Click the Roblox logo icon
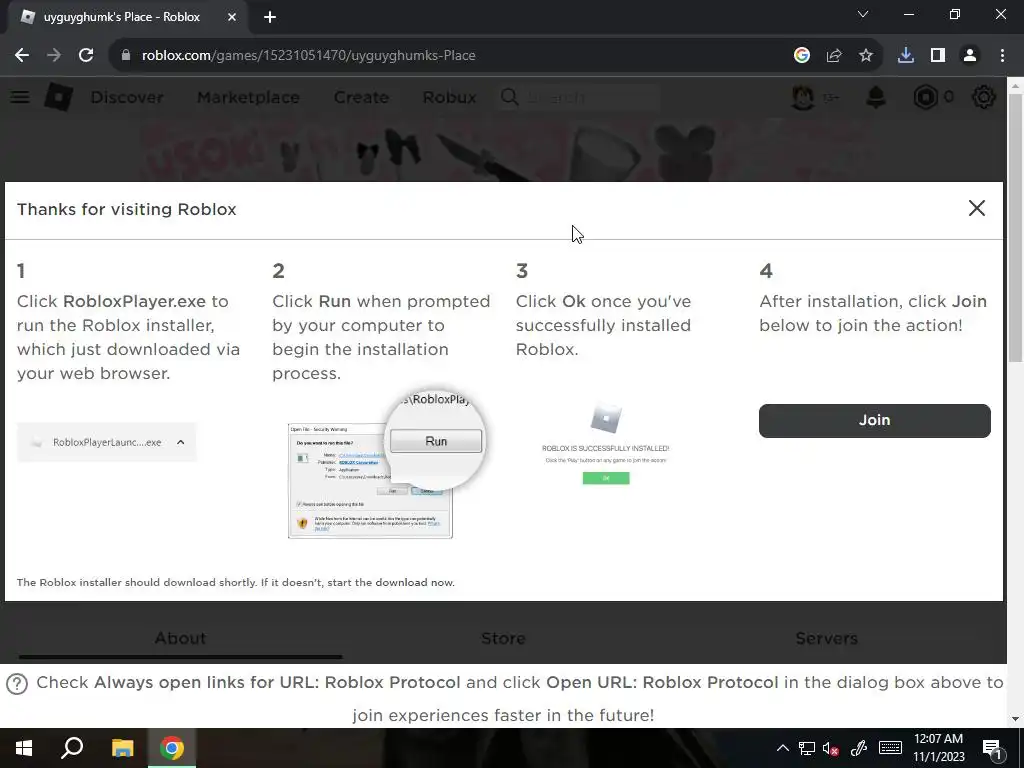This screenshot has width=1024, height=768. 58,97
